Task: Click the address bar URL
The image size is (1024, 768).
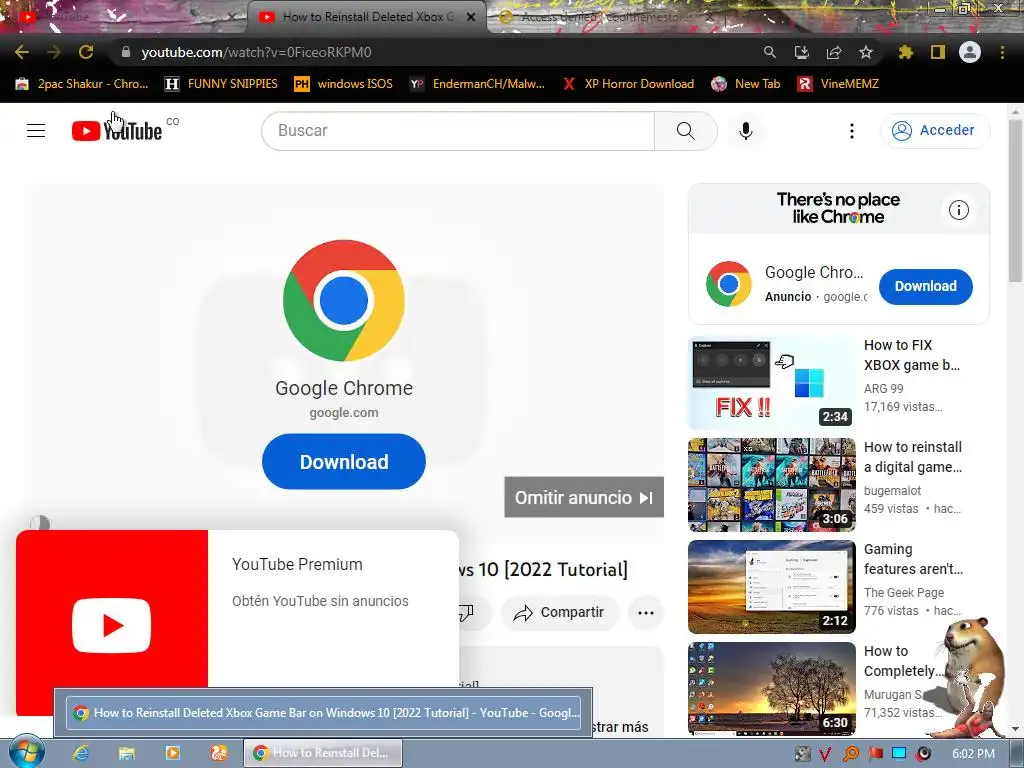Action: tap(256, 52)
